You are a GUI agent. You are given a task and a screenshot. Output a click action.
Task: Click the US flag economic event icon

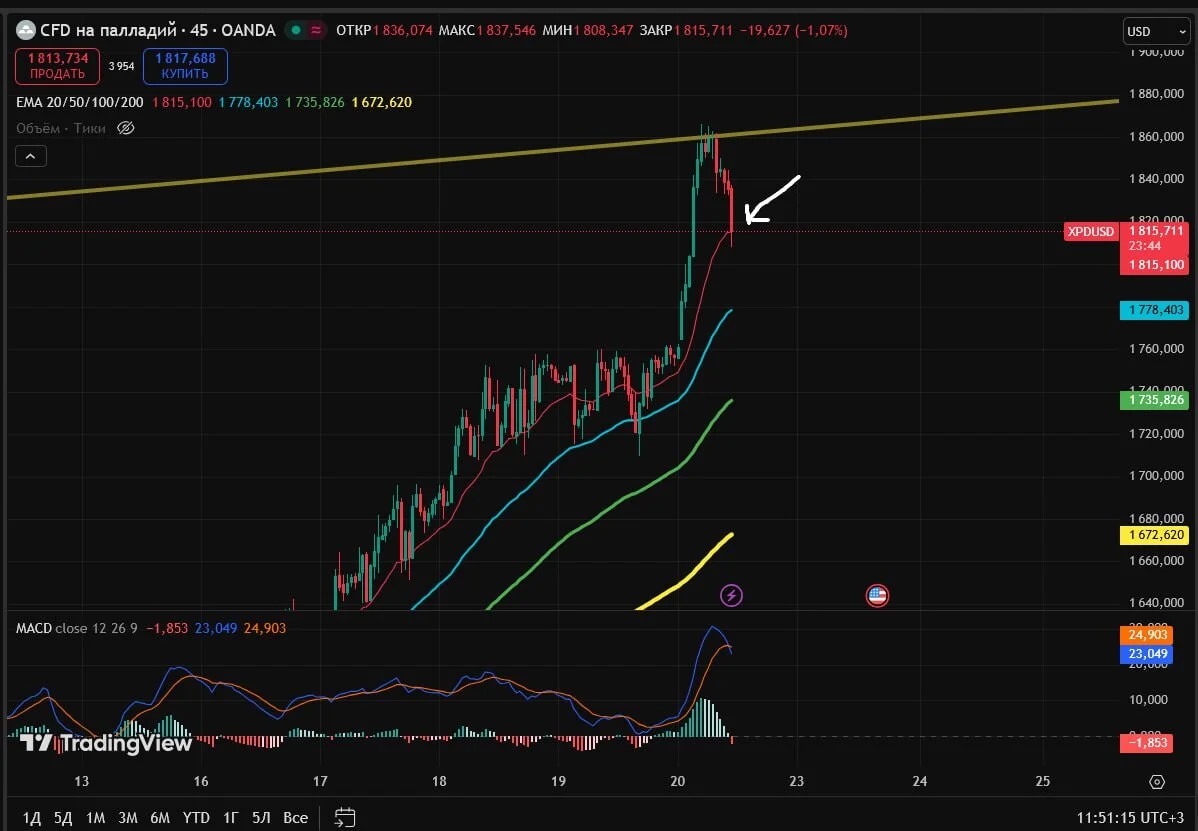877,595
